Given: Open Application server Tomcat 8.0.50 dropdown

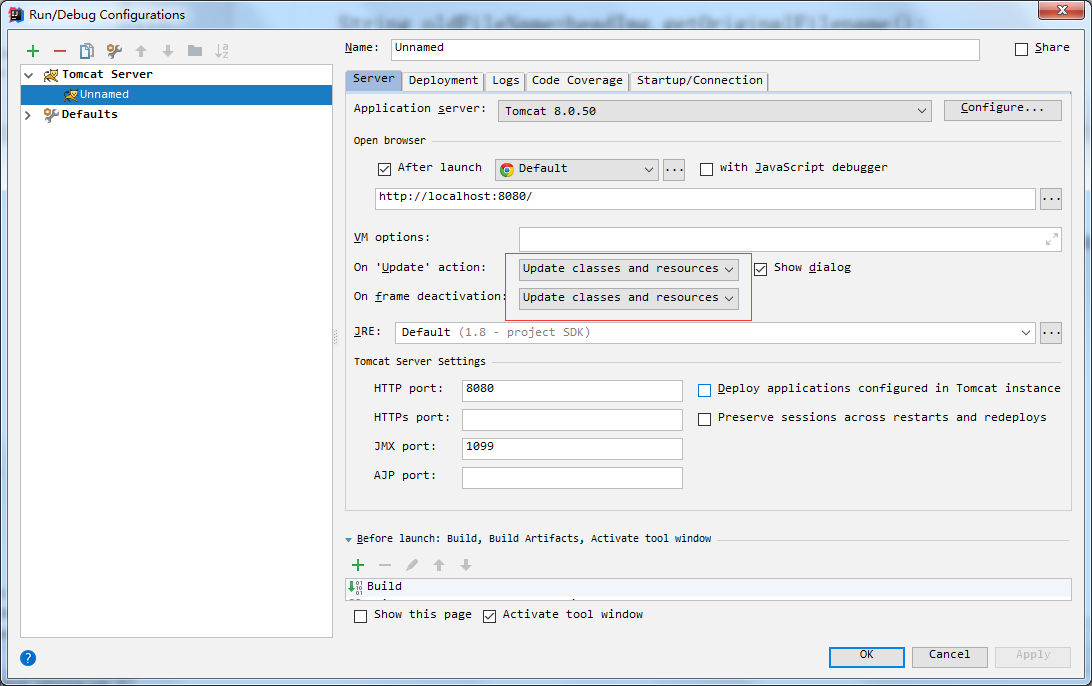Looking at the screenshot, I should pos(715,111).
